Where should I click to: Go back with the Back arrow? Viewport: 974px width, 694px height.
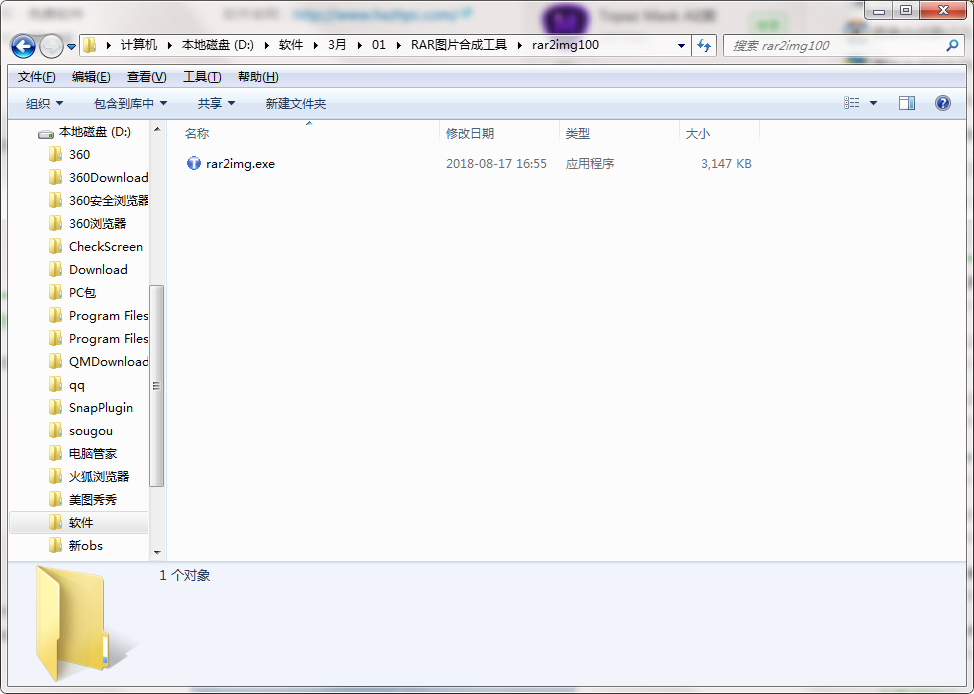click(x=24, y=46)
